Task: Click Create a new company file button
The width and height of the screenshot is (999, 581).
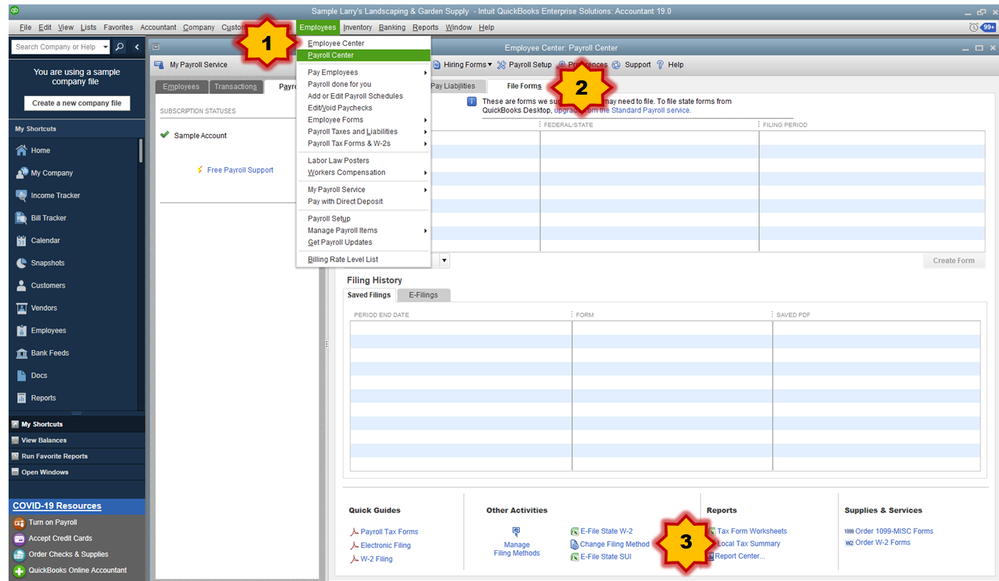Action: click(x=77, y=103)
